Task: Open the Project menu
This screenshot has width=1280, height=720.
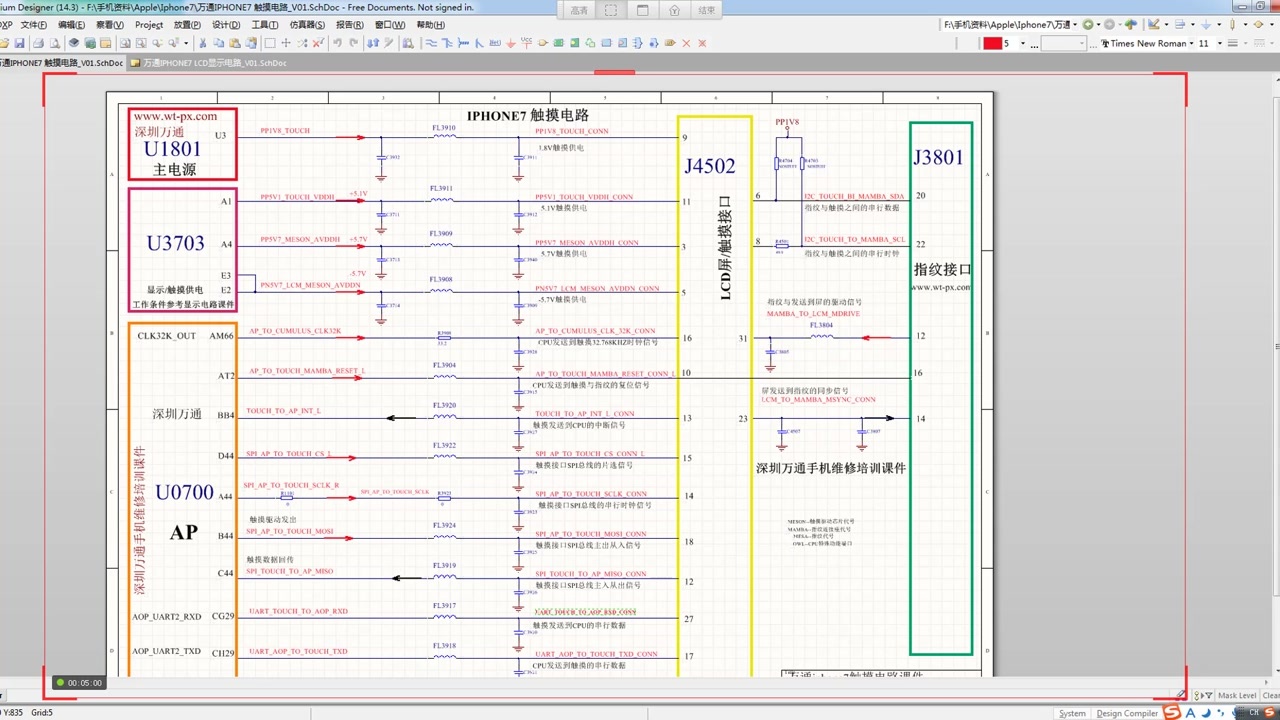Action: (149, 24)
